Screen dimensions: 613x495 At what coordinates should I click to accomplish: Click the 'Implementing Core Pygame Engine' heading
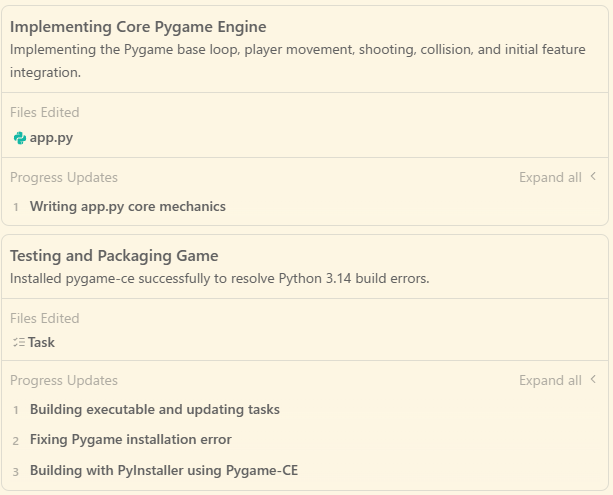tap(138, 27)
